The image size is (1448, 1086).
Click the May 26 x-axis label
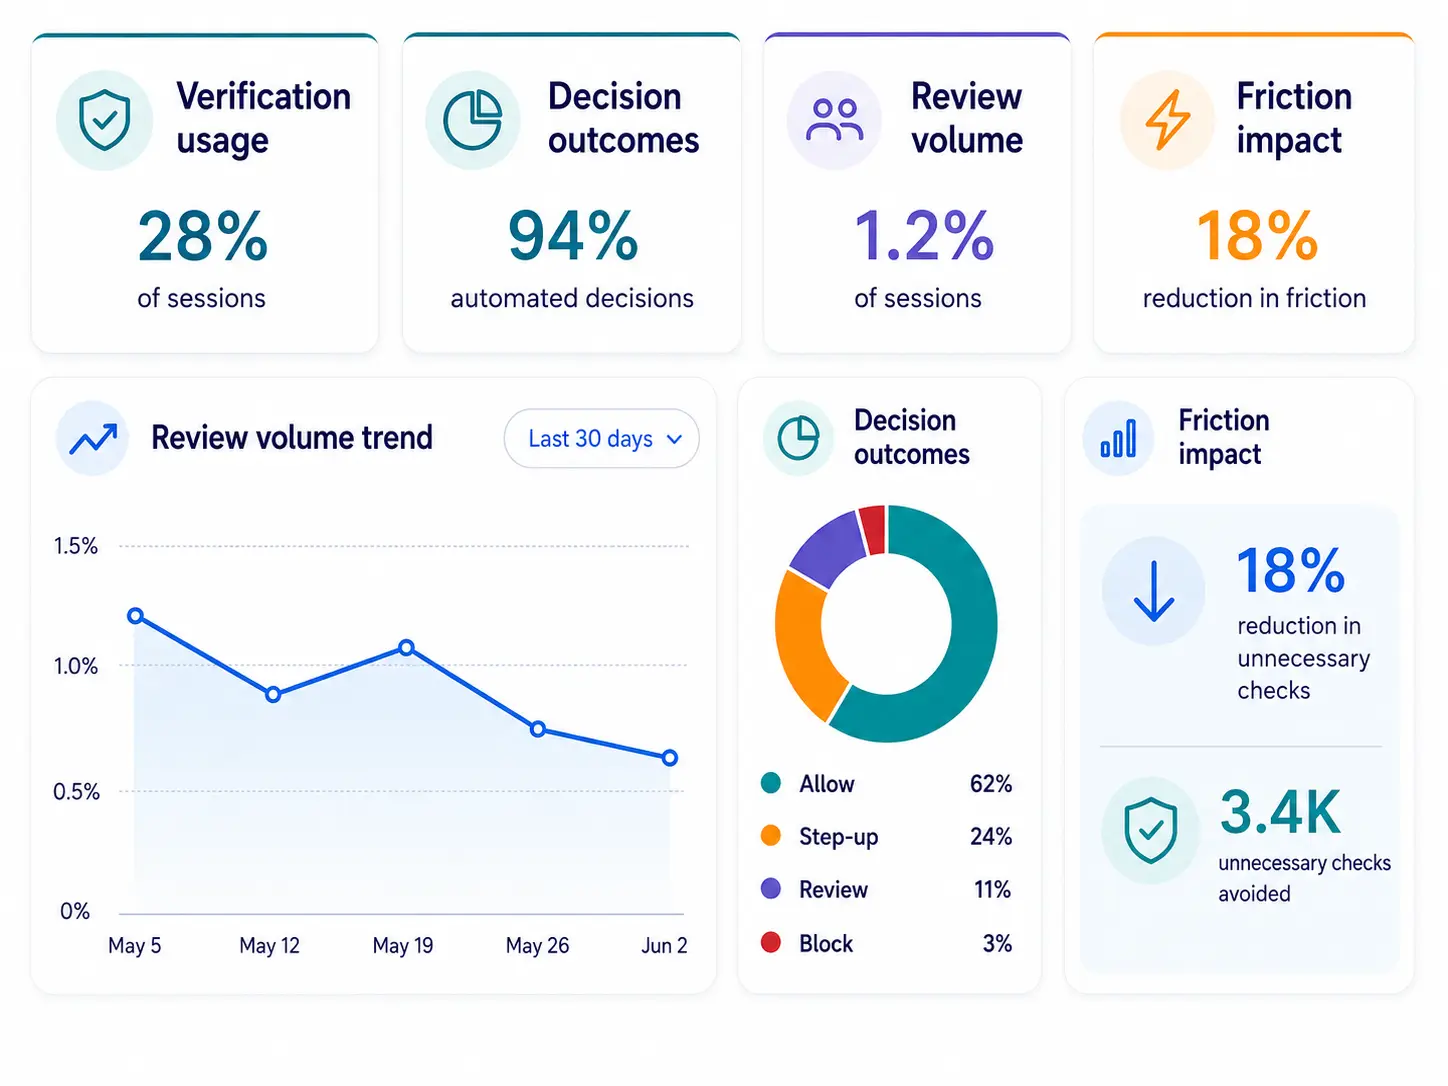tap(537, 946)
